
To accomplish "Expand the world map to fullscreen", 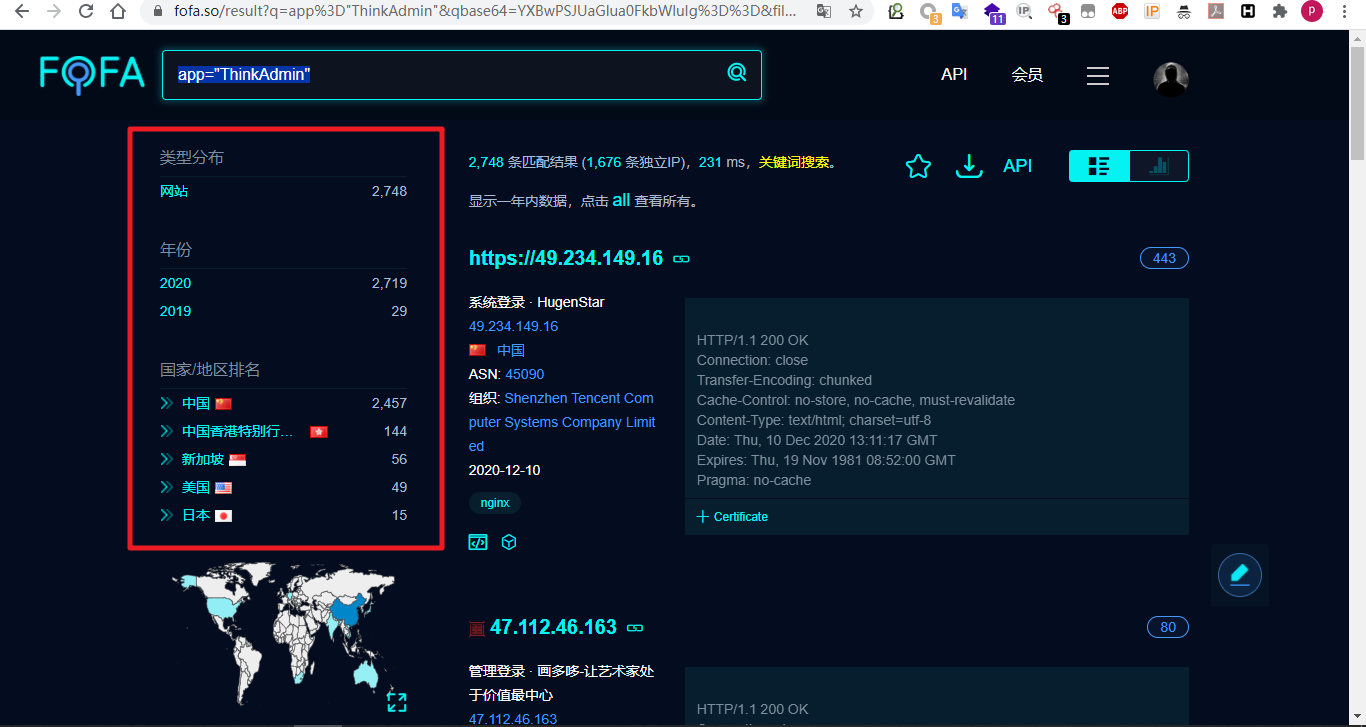I will click(x=396, y=702).
